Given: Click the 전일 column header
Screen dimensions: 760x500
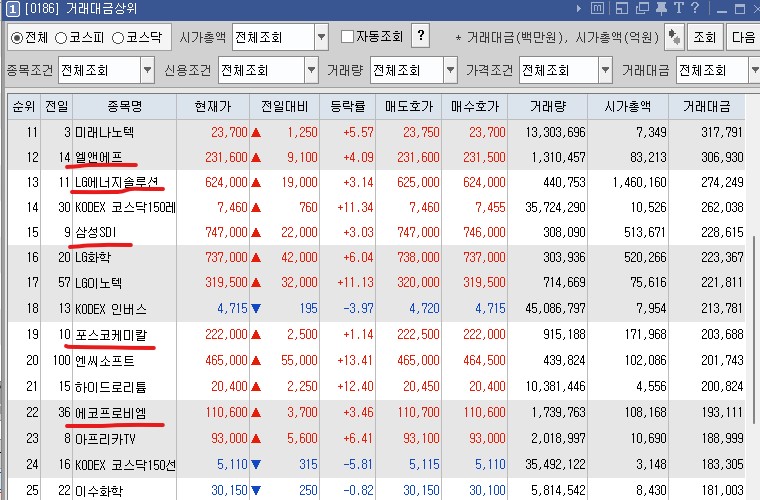Looking at the screenshot, I should pyautogui.click(x=57, y=106).
